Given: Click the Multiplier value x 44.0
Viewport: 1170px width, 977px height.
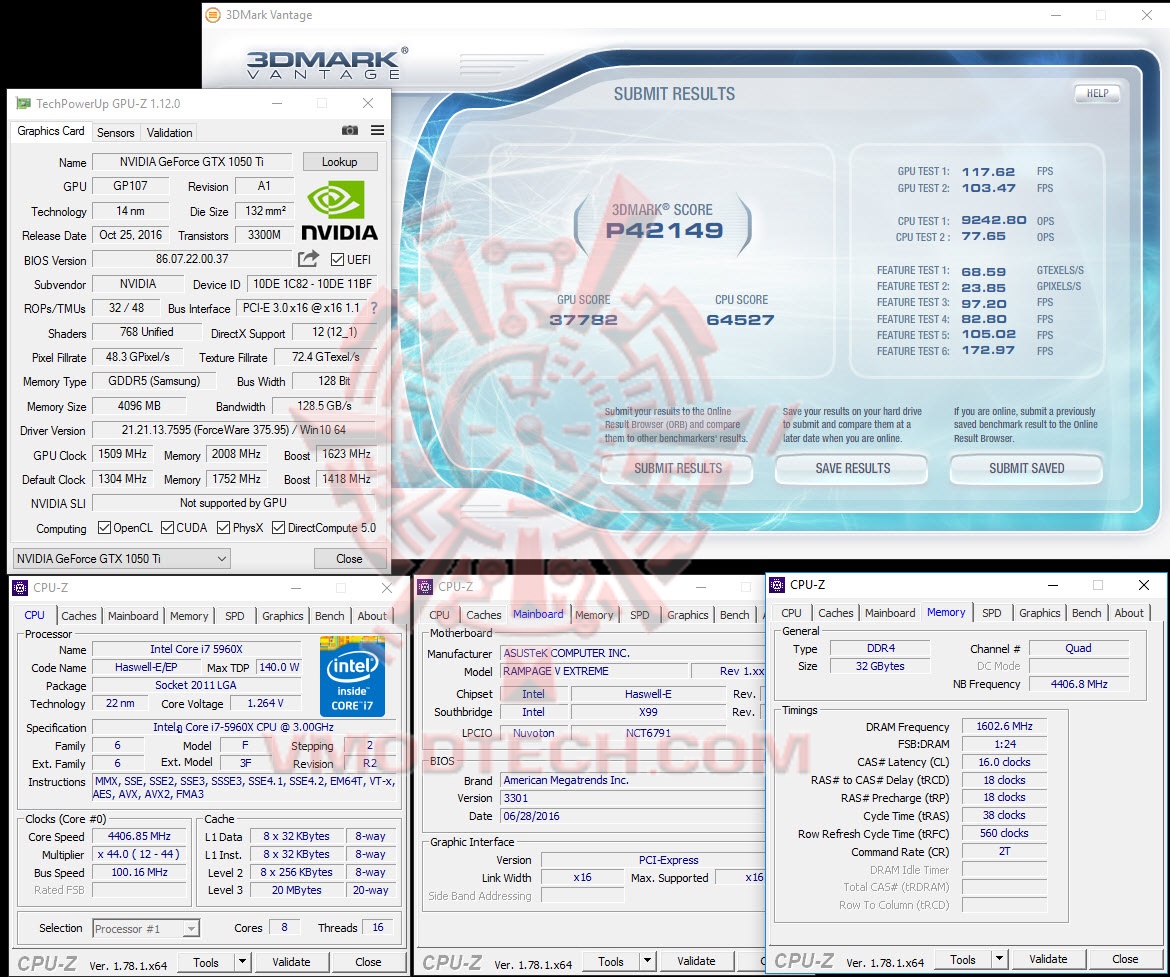Looking at the screenshot, I should (x=138, y=855).
